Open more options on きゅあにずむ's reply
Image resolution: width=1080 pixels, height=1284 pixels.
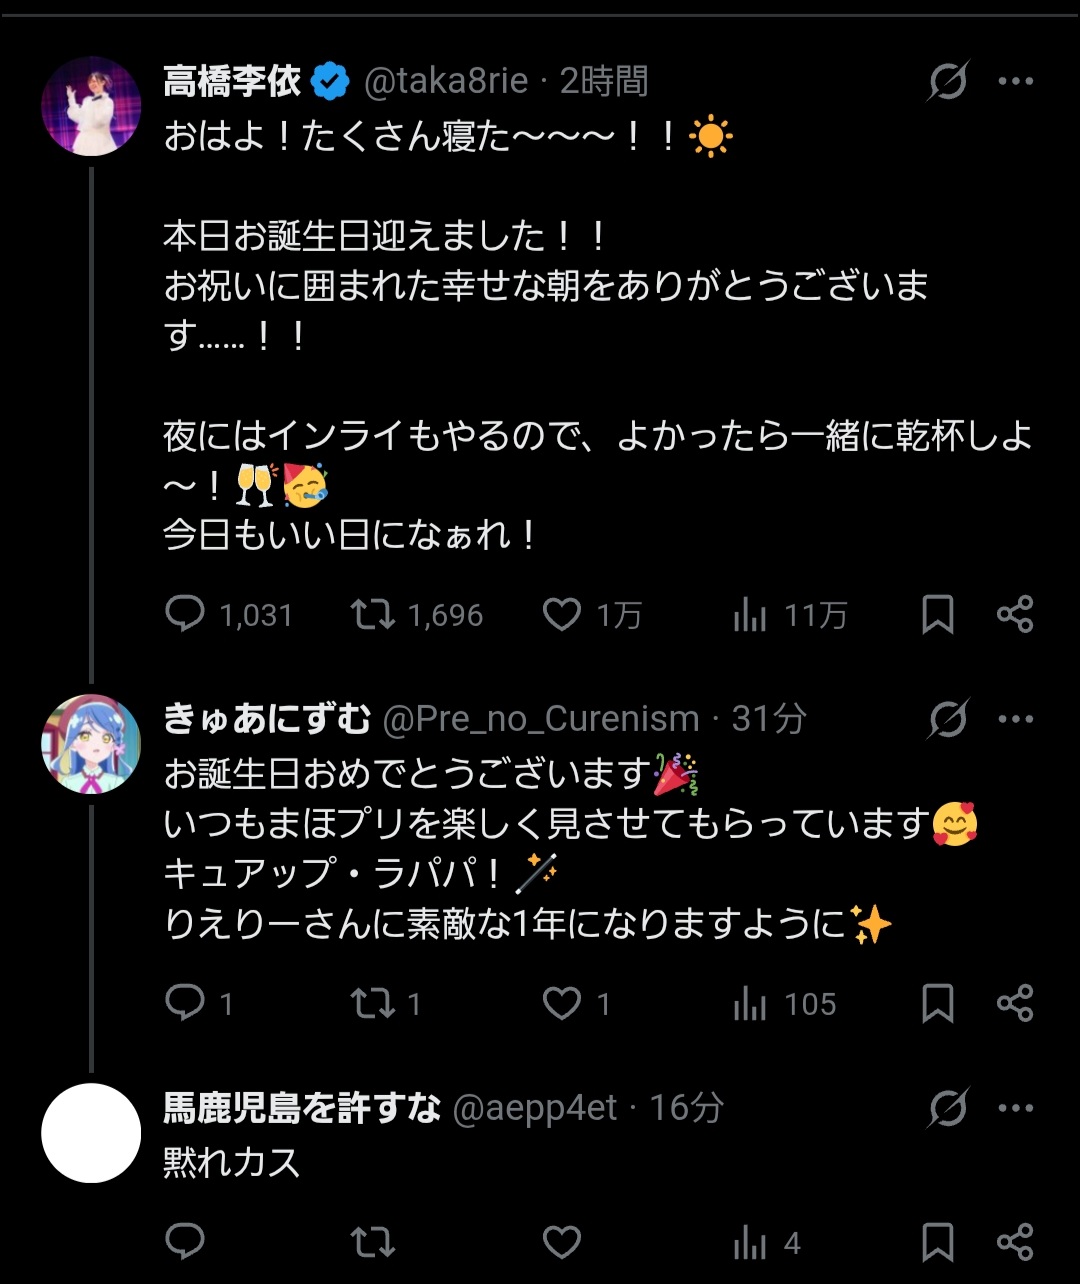pyautogui.click(x=1016, y=719)
